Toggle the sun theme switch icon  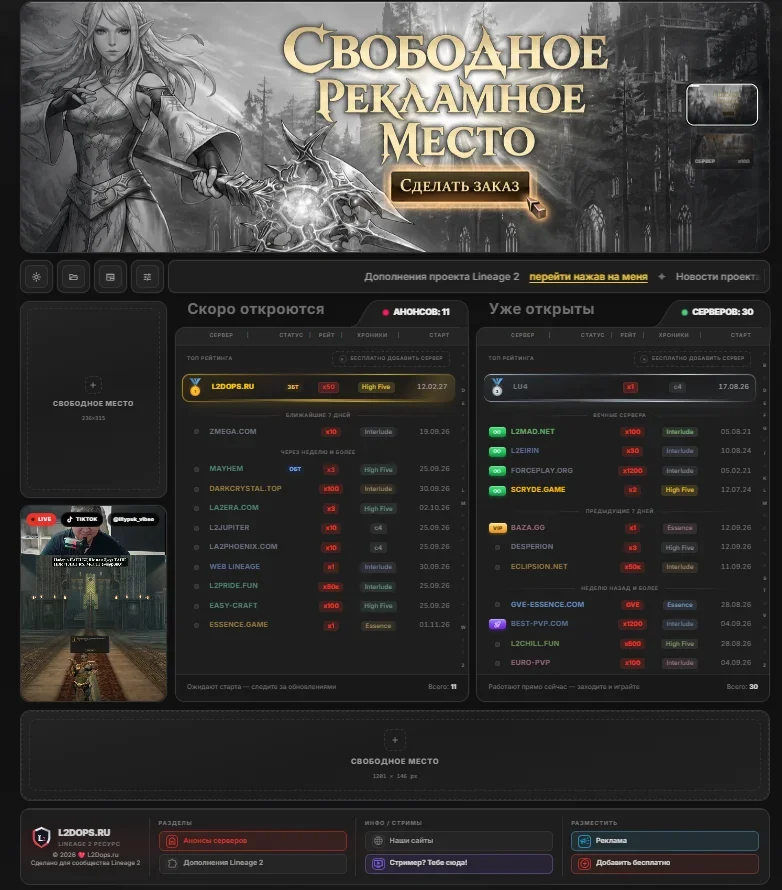point(37,277)
